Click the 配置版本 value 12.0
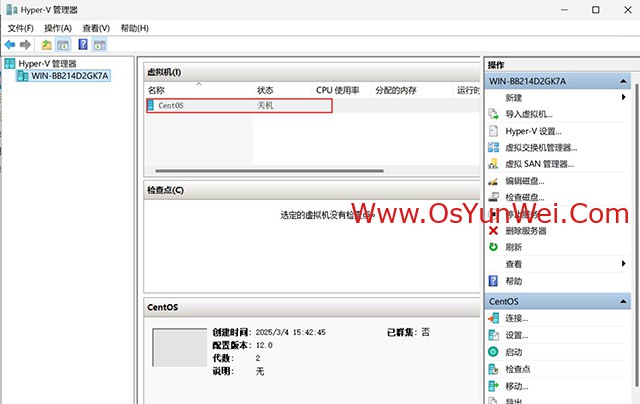Screen dimensions: 640x404 [264, 345]
